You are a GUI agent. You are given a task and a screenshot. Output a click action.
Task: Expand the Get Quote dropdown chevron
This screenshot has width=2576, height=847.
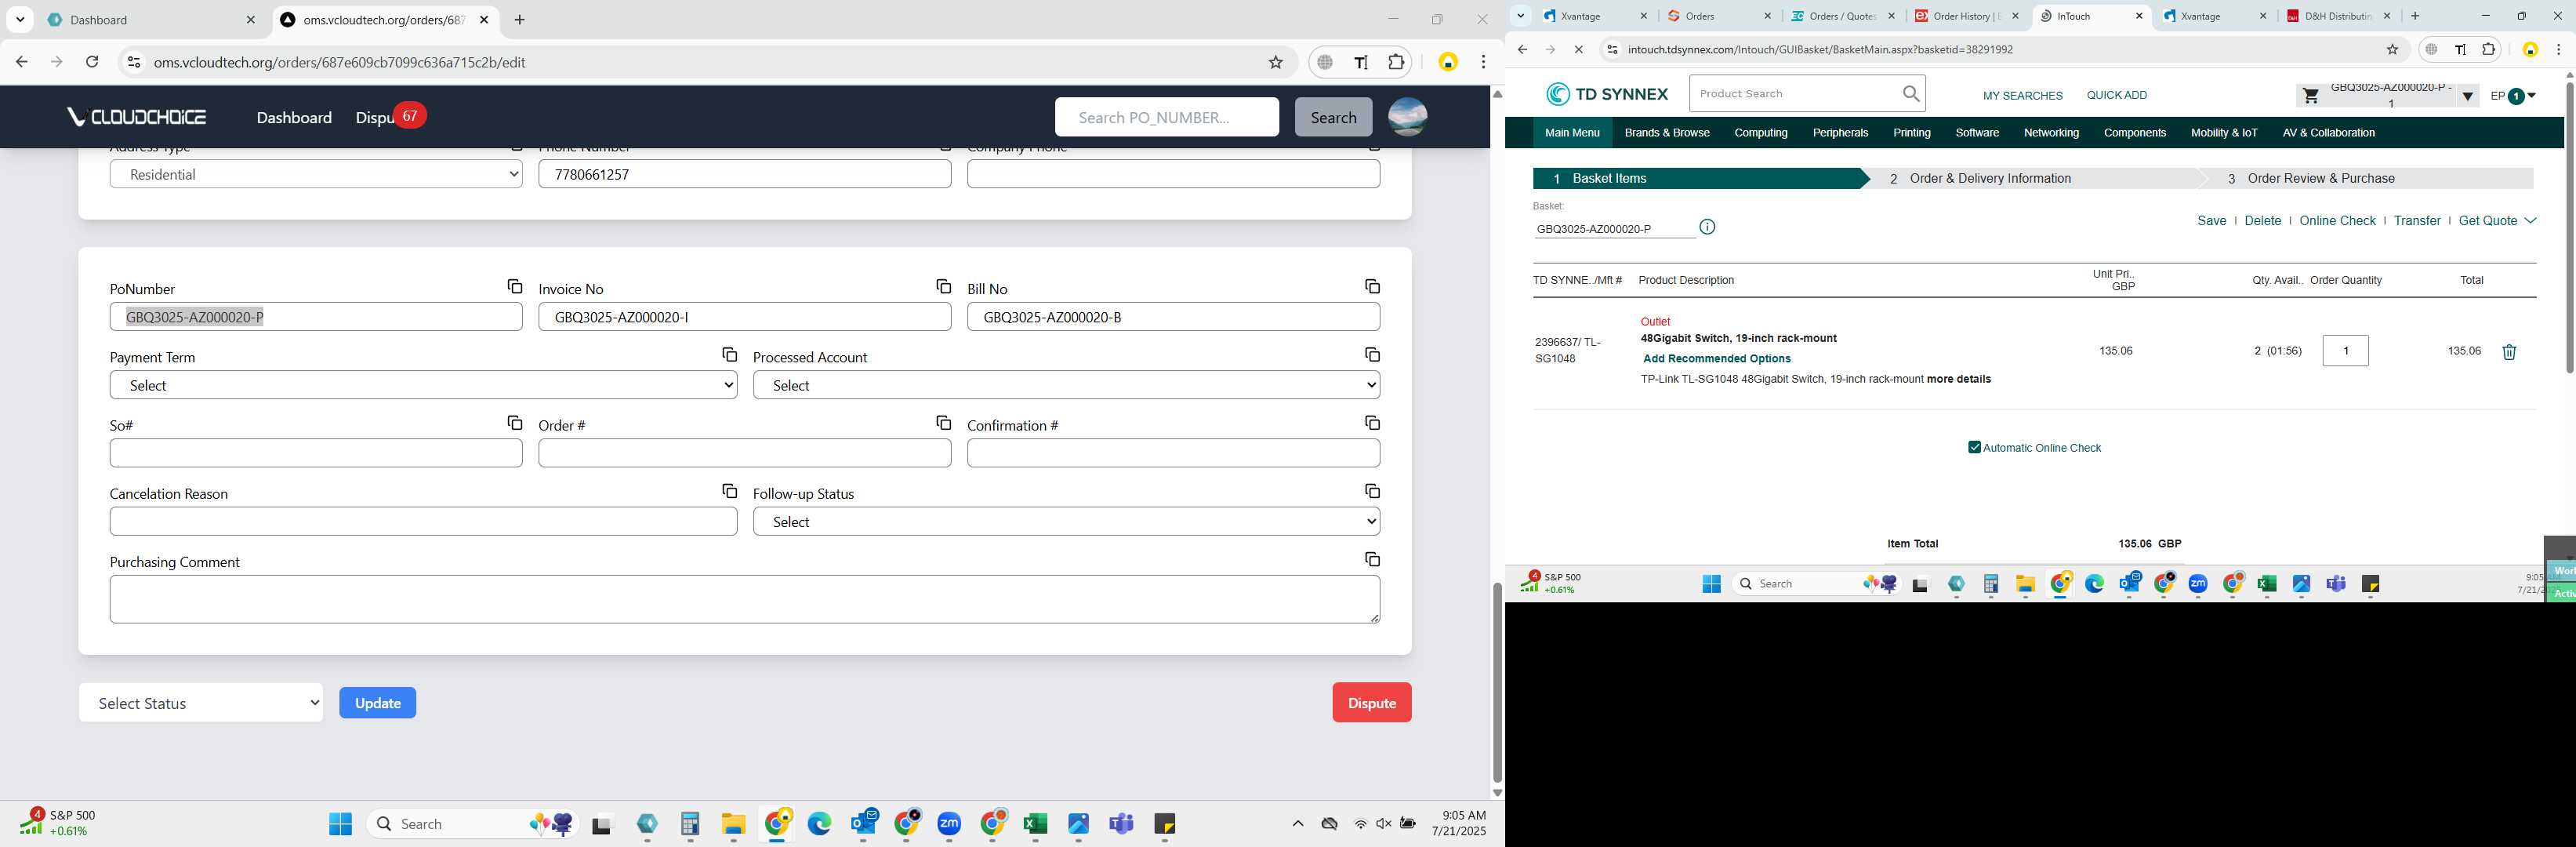[x=2530, y=220]
